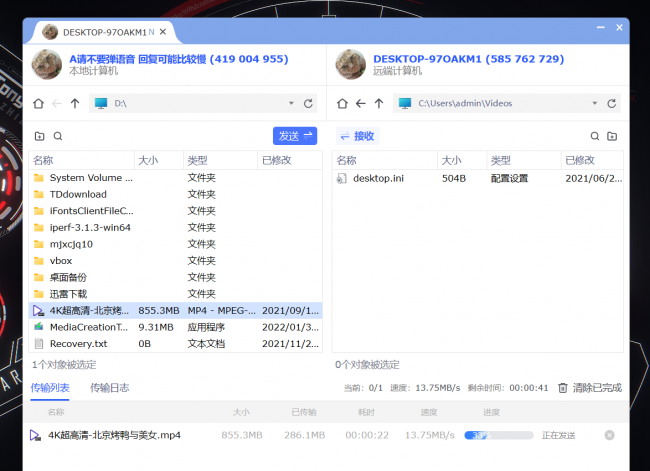Click the trash icon beside 清除已完成

click(563, 388)
